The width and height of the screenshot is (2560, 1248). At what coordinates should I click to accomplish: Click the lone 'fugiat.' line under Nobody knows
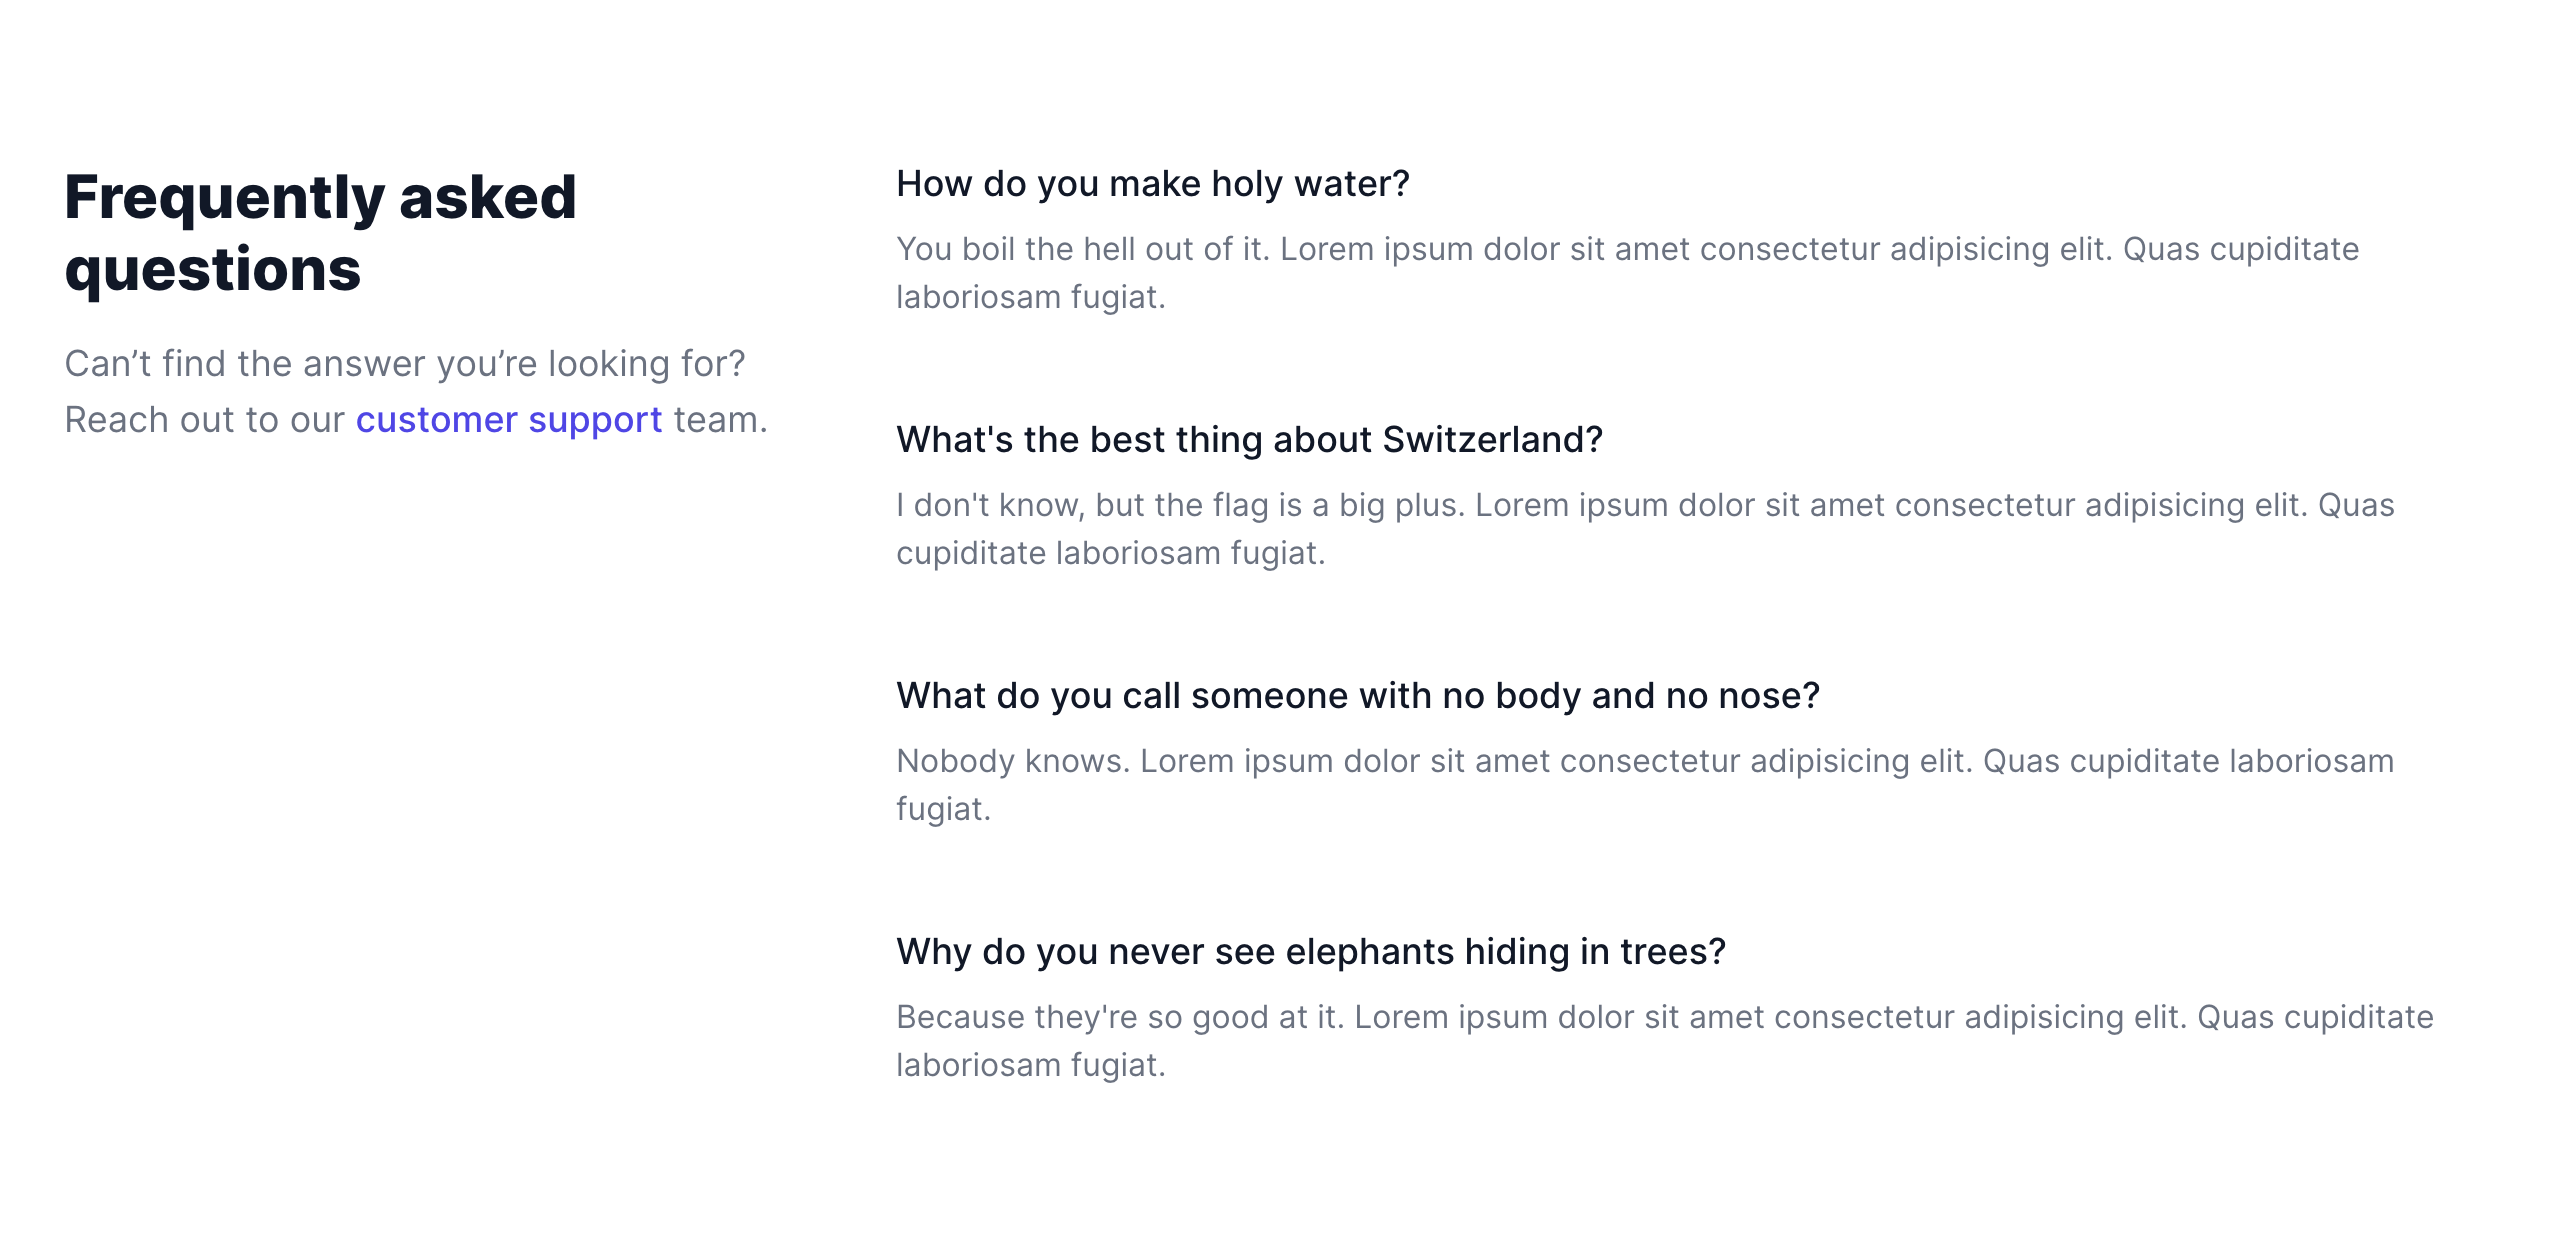[x=942, y=809]
